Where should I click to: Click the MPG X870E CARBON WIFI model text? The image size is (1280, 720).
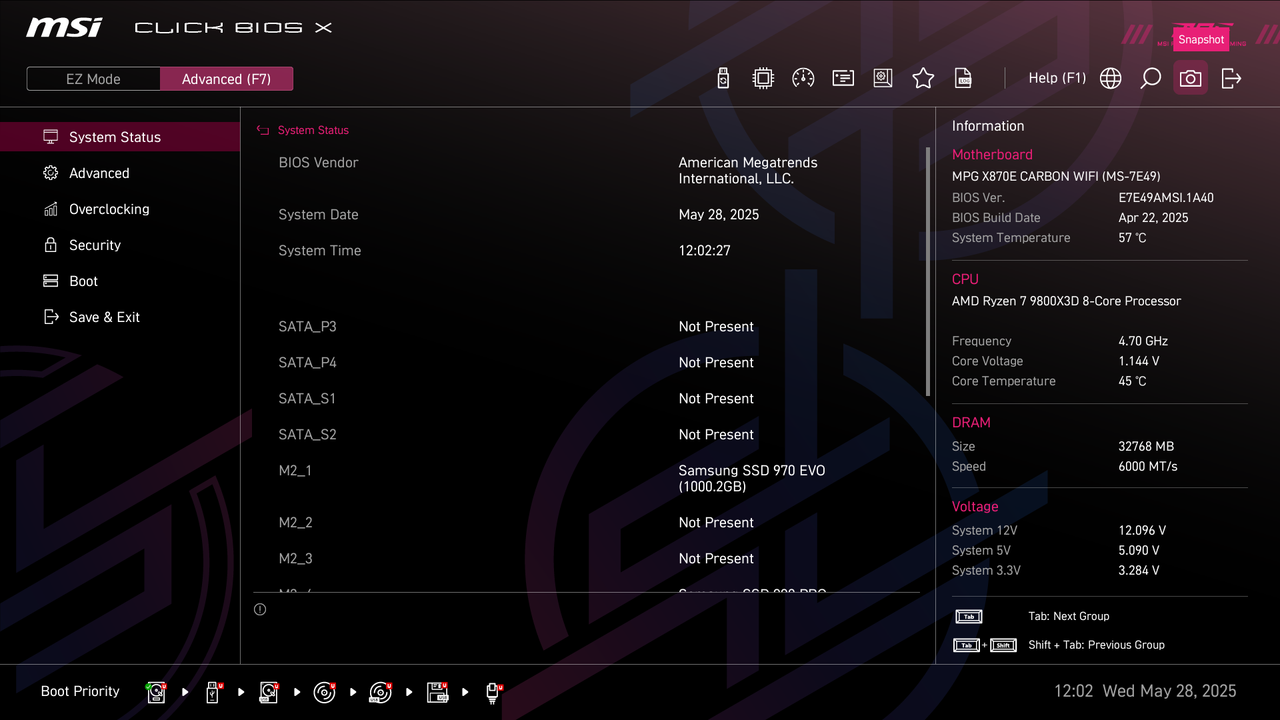click(1056, 176)
